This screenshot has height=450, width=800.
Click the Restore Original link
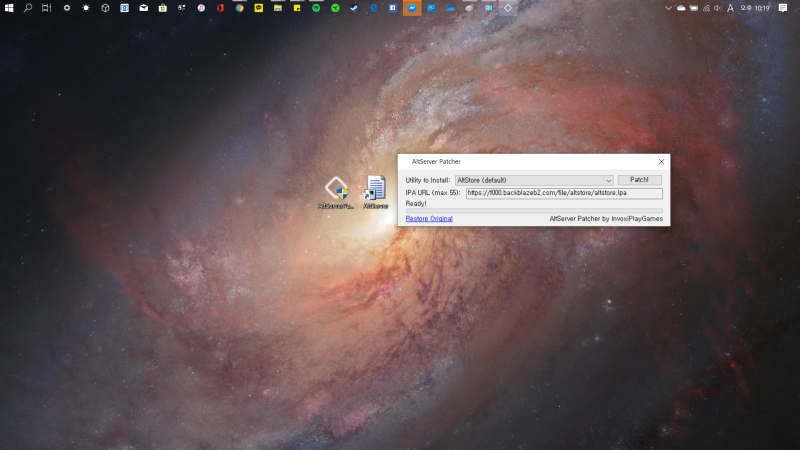tap(429, 219)
